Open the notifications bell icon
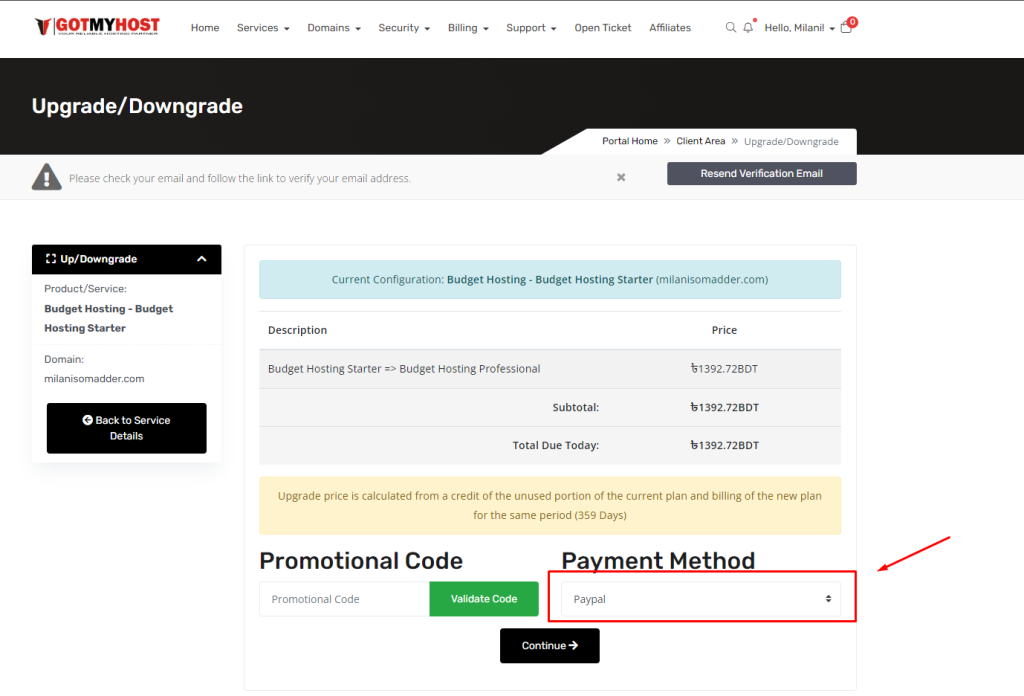The image size is (1024, 696). [748, 28]
